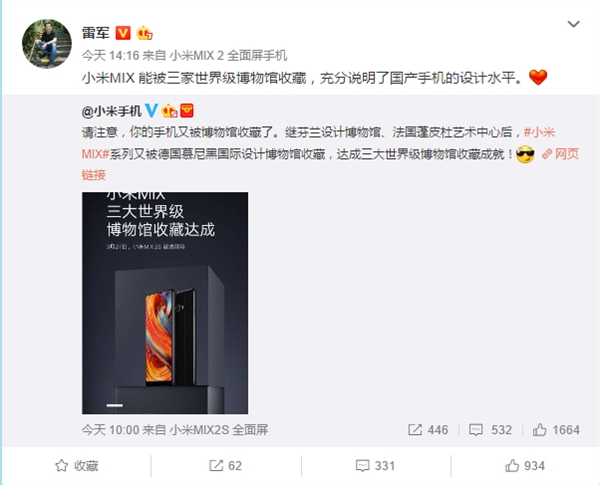Click the orange V verified badge
Viewport: 600px width, 485px height.
coord(123,33)
